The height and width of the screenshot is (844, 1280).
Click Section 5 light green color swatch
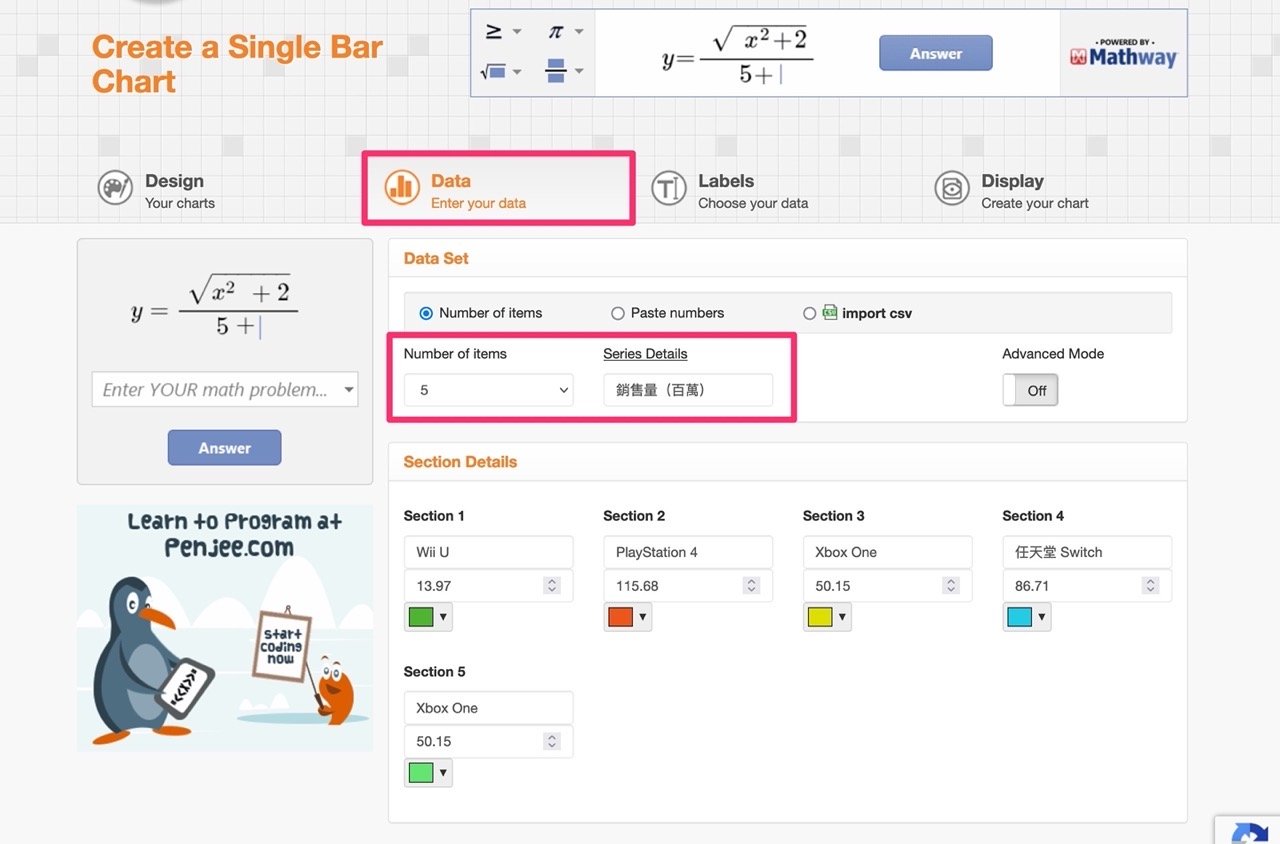[421, 773]
